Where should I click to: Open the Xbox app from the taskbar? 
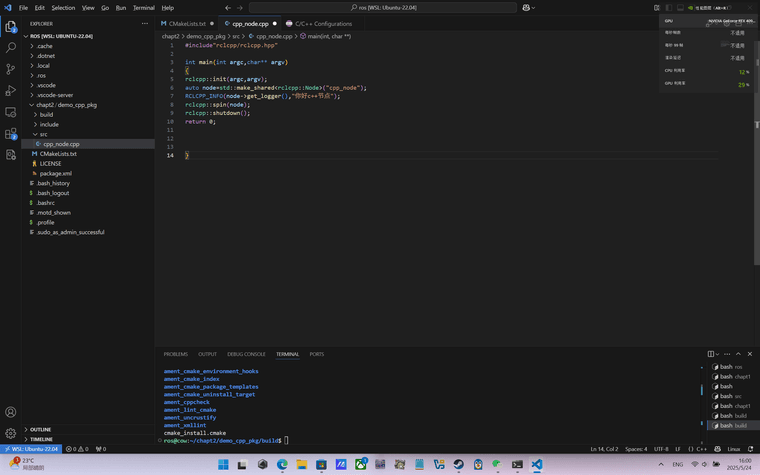(x=361, y=465)
